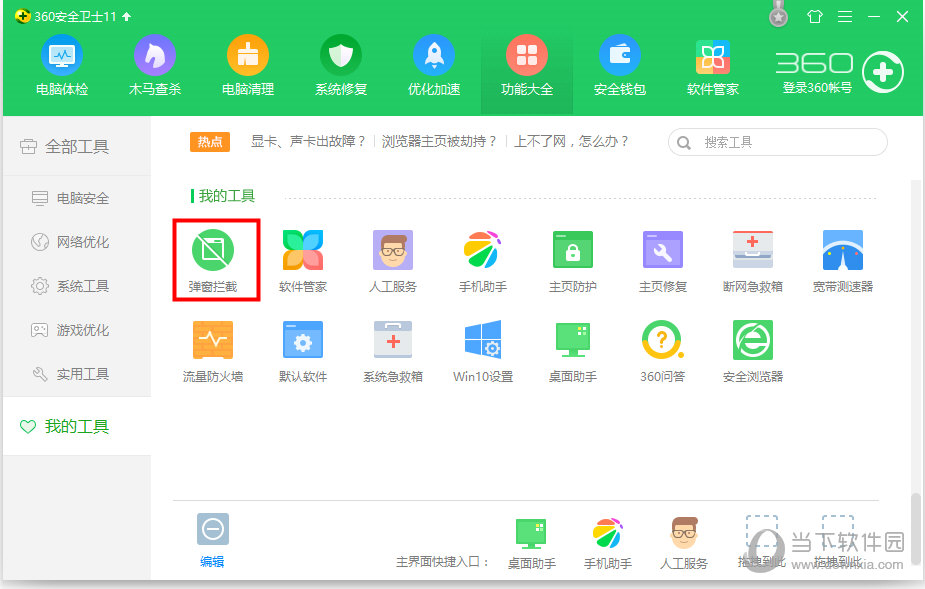Launch 断网急救箱 tool
Viewport: 925px width, 589px height.
click(x=753, y=261)
